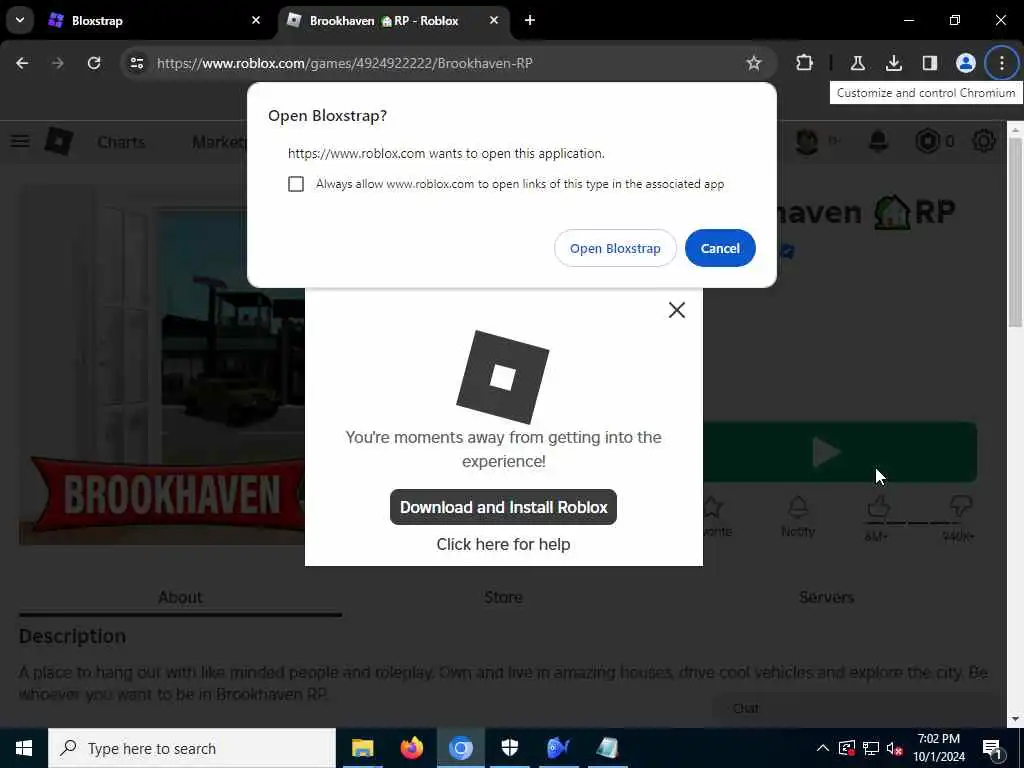The height and width of the screenshot is (768, 1024).
Task: Switch to the Bloxstrap browser tab
Action: [x=155, y=21]
